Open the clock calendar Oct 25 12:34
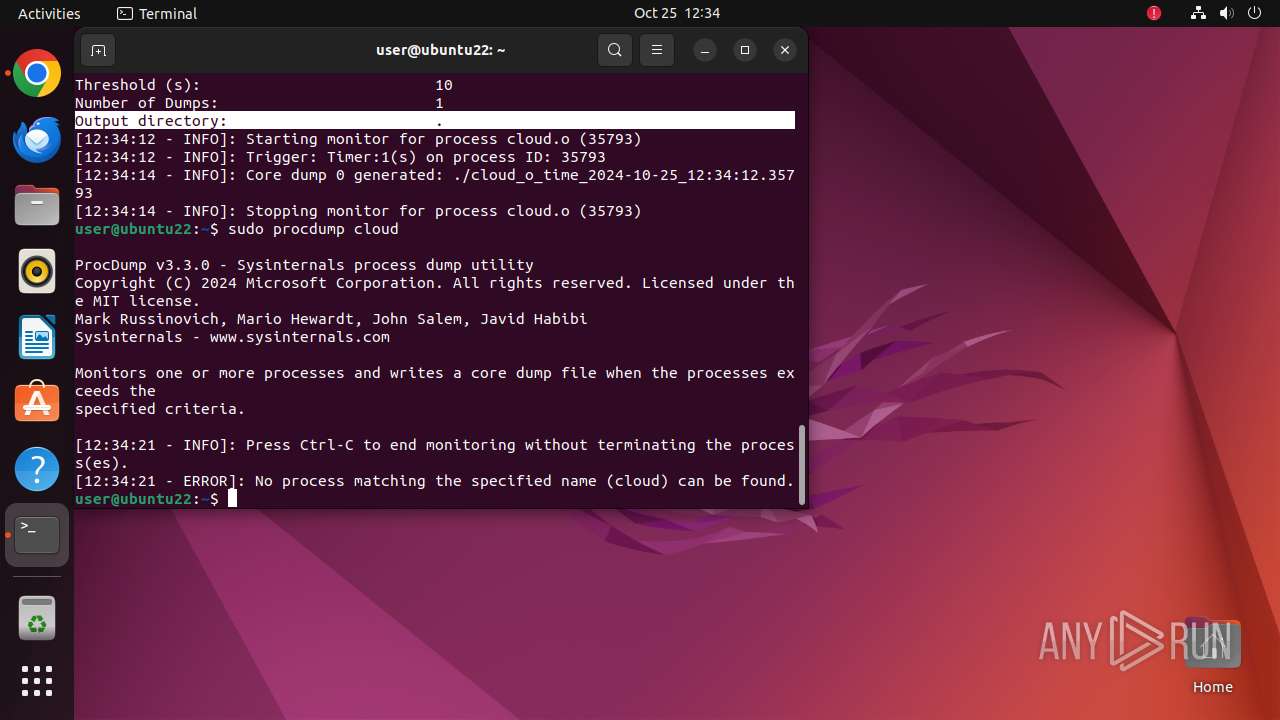The width and height of the screenshot is (1280, 720). pyautogui.click(x=677, y=13)
